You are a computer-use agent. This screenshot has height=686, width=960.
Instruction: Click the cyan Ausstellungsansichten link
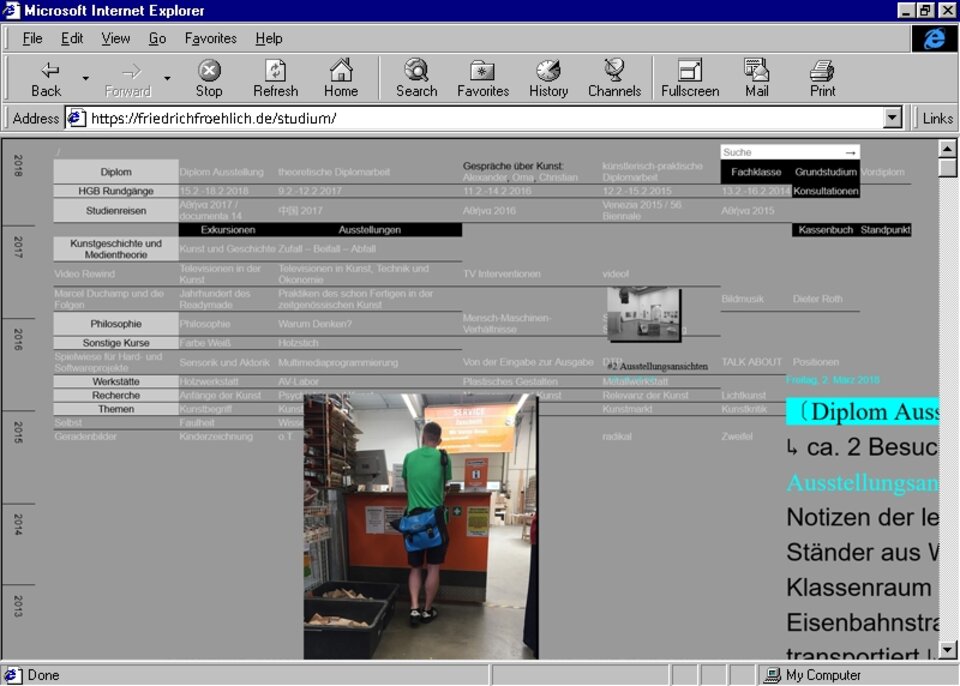[862, 483]
